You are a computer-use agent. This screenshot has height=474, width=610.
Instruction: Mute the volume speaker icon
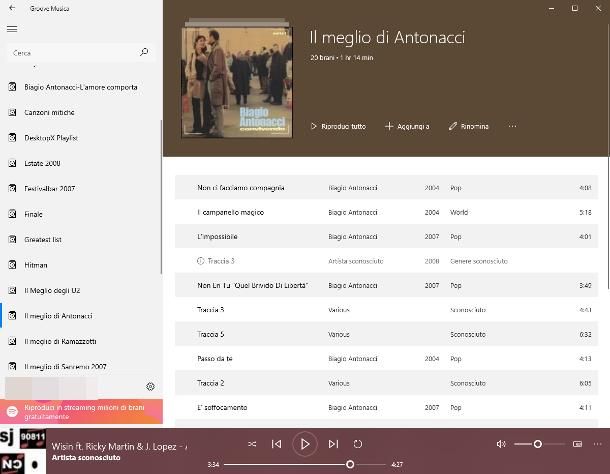click(501, 444)
